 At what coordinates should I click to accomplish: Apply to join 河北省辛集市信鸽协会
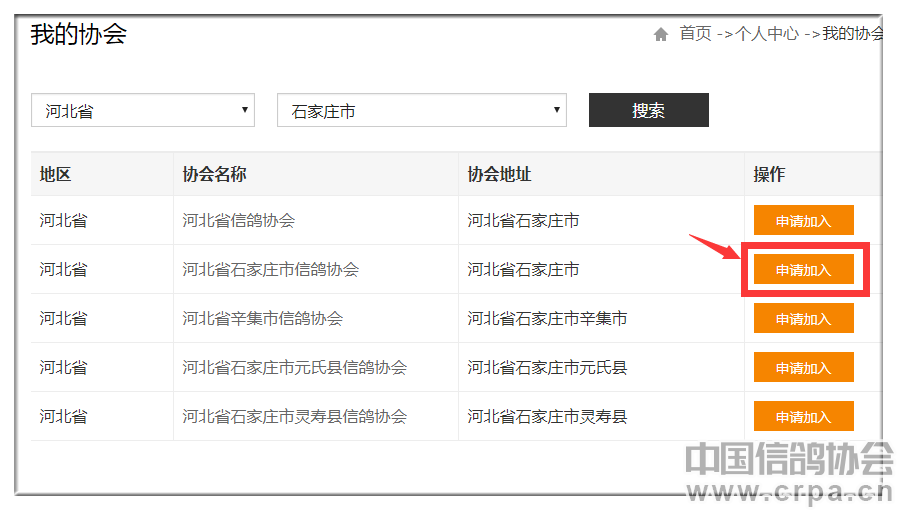(804, 318)
